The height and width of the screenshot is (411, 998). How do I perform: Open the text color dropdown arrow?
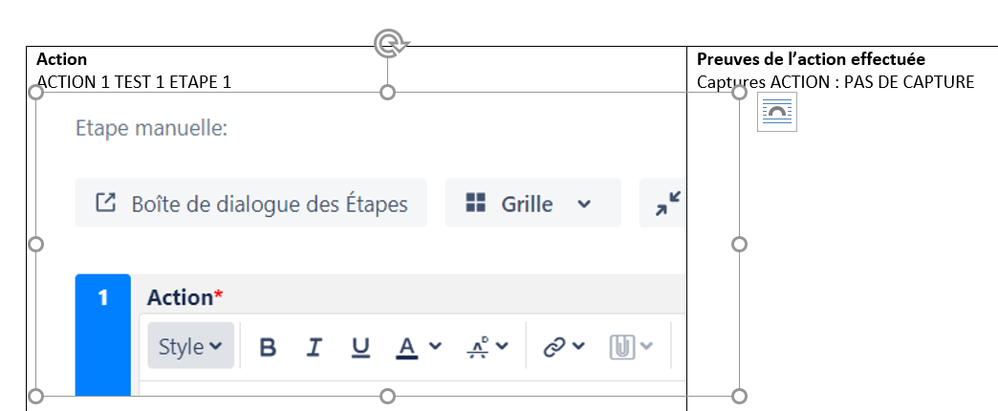[x=435, y=346]
